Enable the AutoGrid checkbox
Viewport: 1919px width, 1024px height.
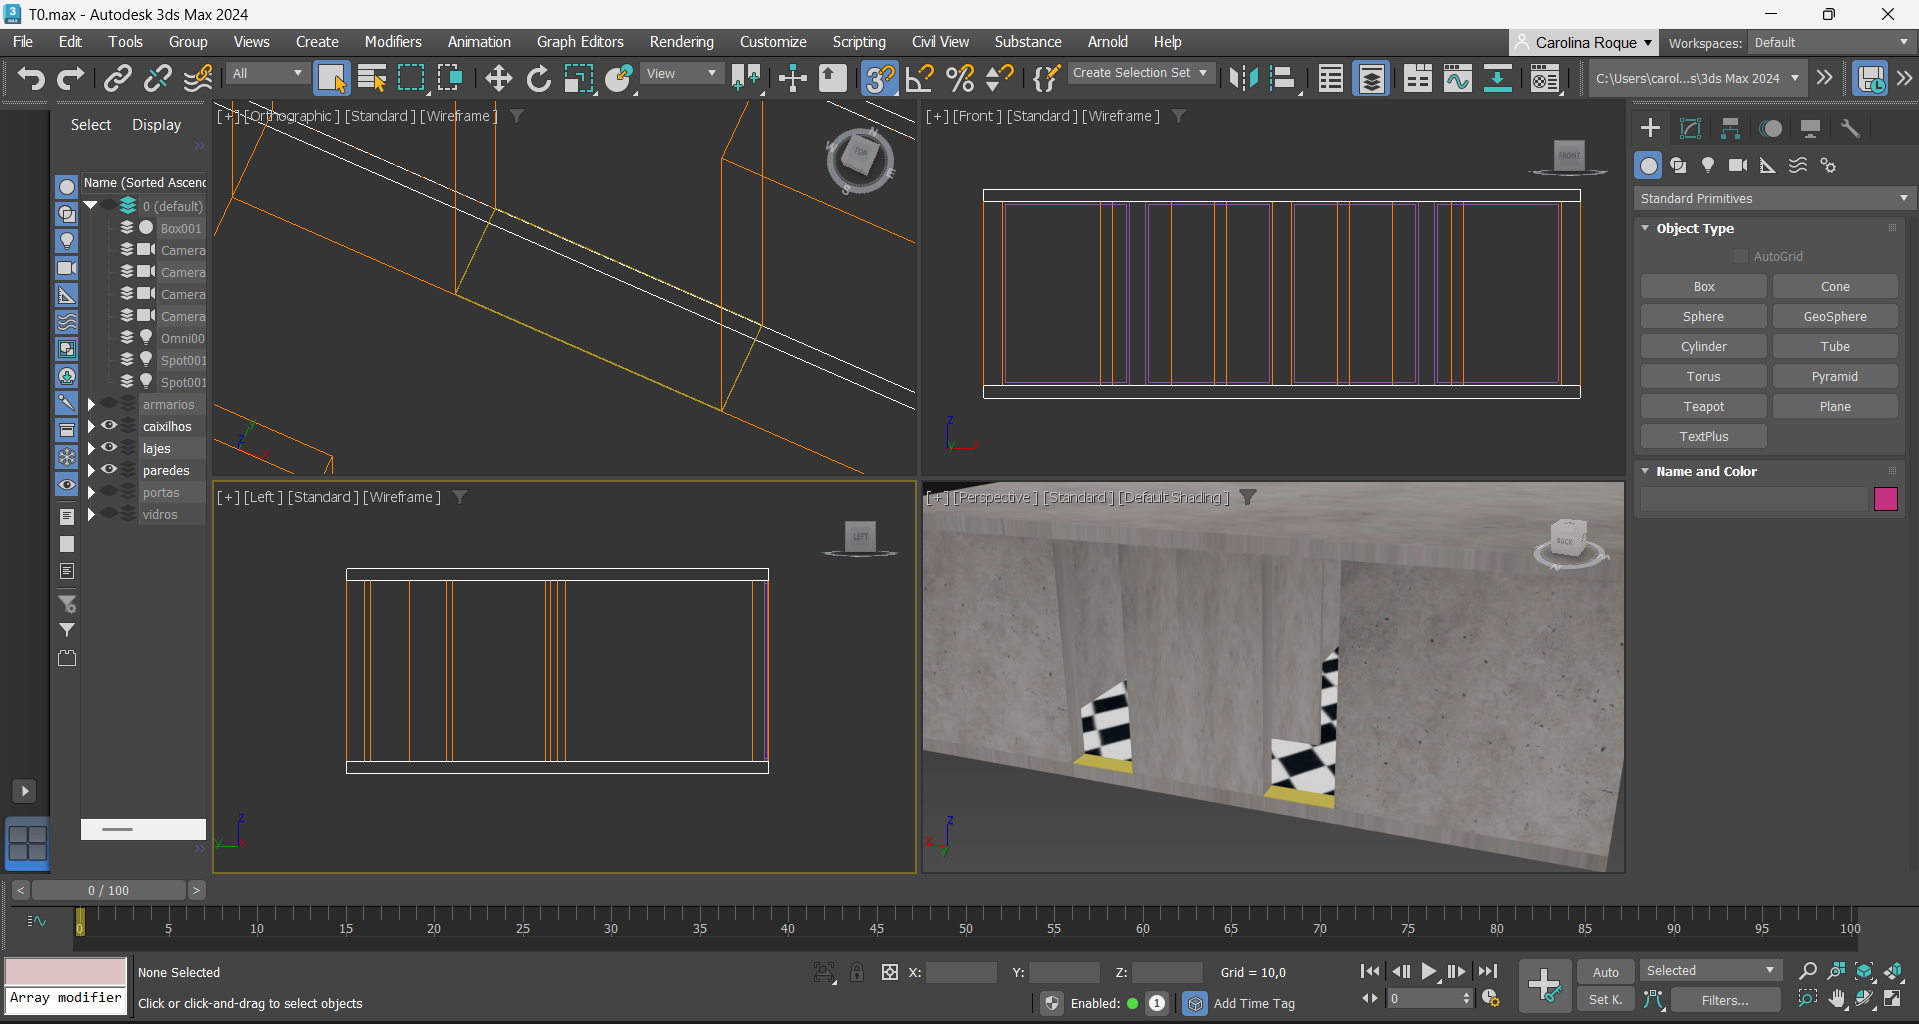[x=1741, y=256]
